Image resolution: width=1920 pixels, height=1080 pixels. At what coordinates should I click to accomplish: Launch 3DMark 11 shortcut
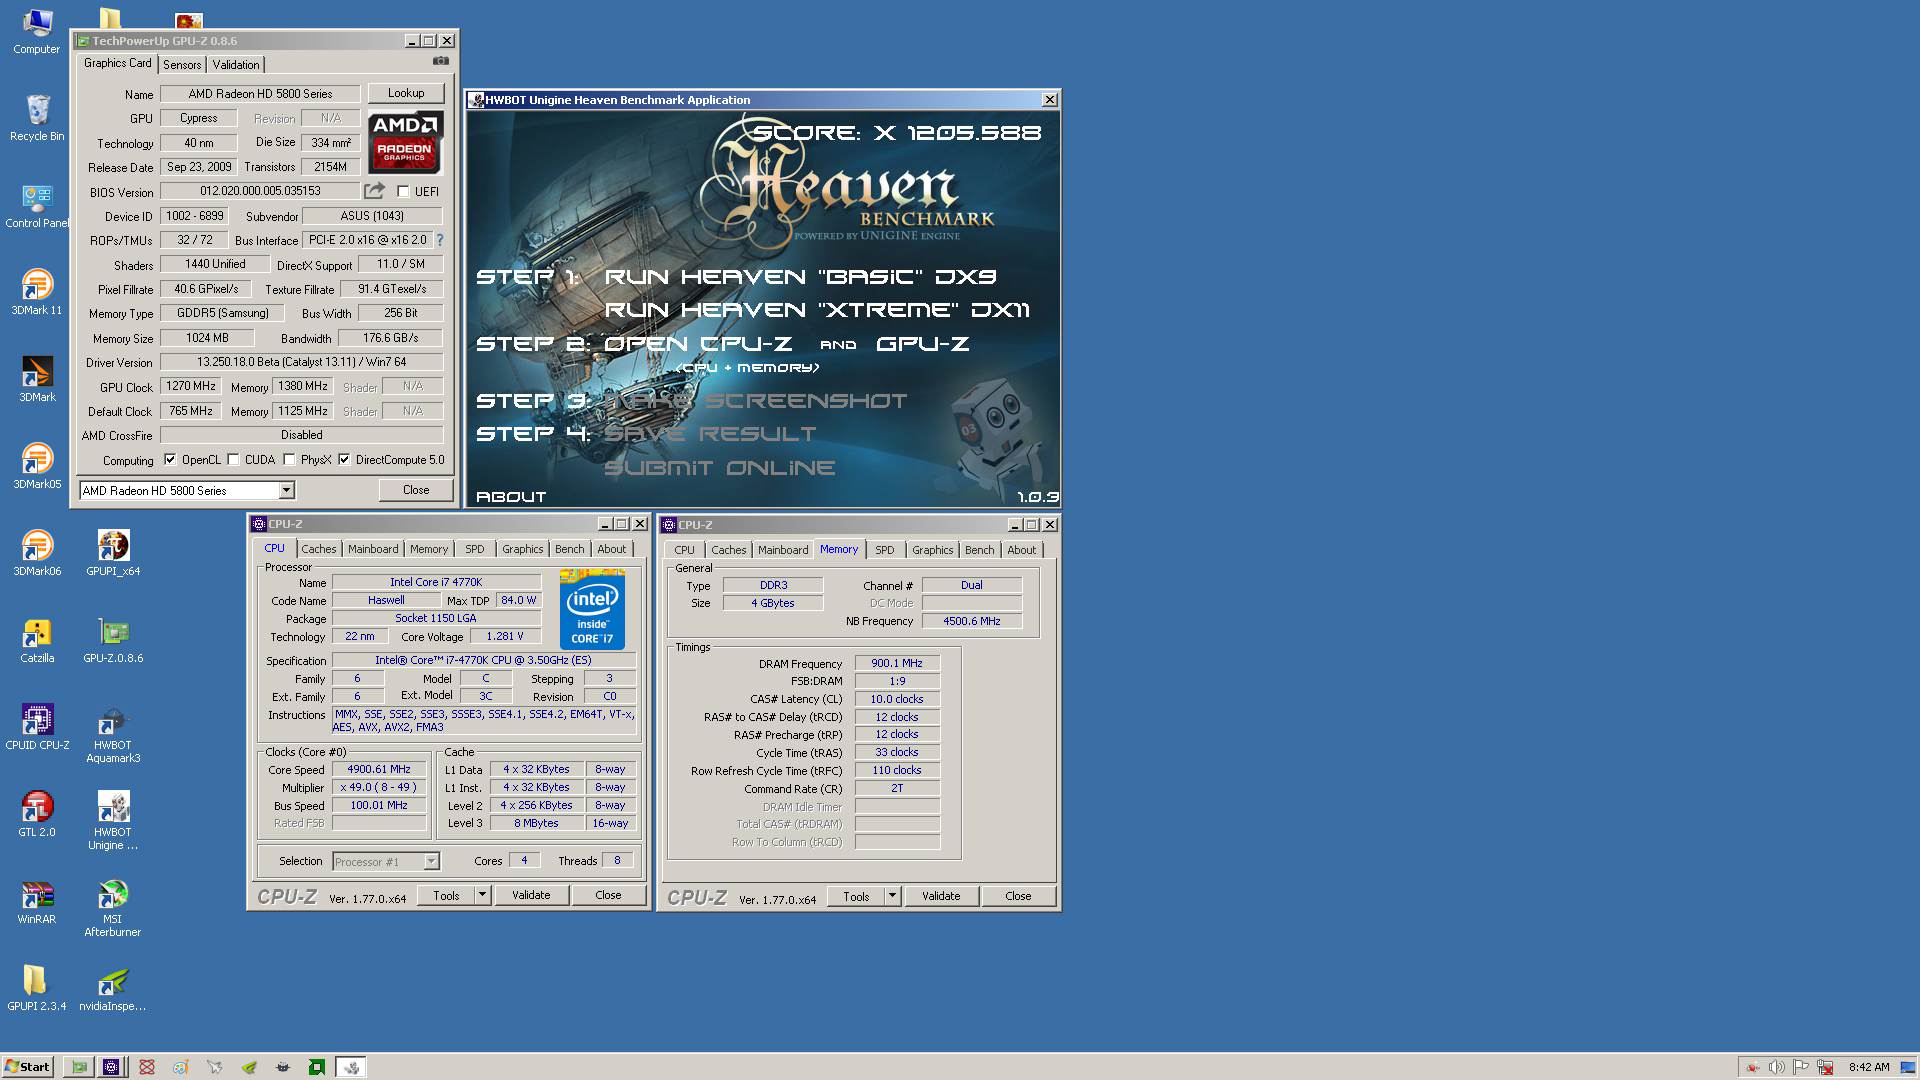pyautogui.click(x=37, y=292)
